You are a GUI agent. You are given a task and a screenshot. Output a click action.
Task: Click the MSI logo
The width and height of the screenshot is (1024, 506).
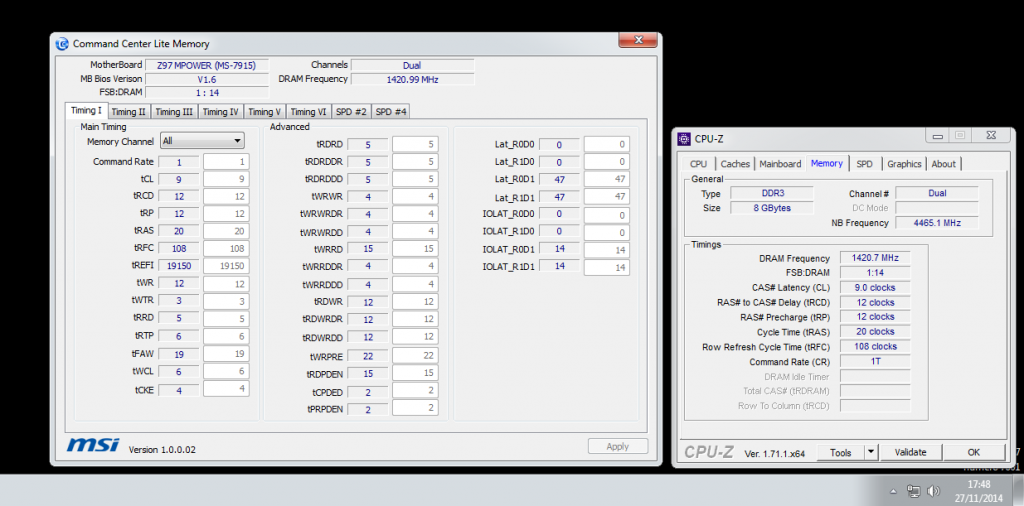93,445
